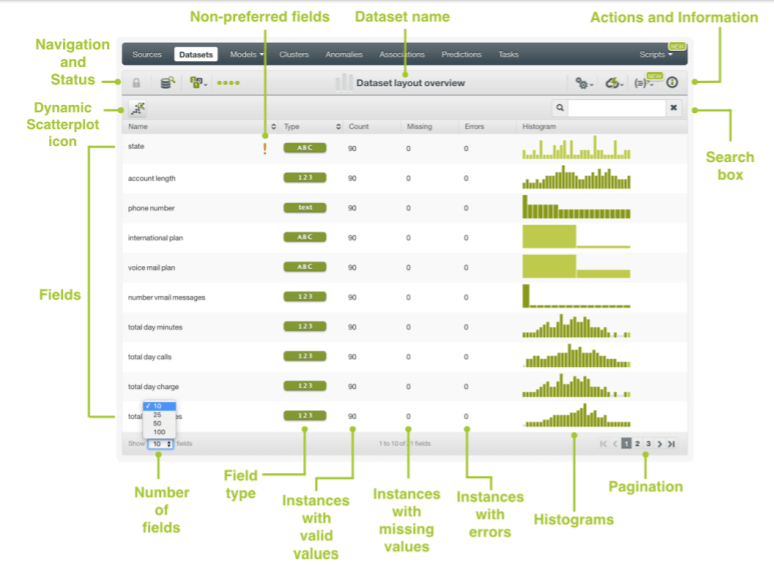Viewport: 774px width, 565px height.
Task: Expand the Models dropdown in navigation
Action: (x=246, y=54)
